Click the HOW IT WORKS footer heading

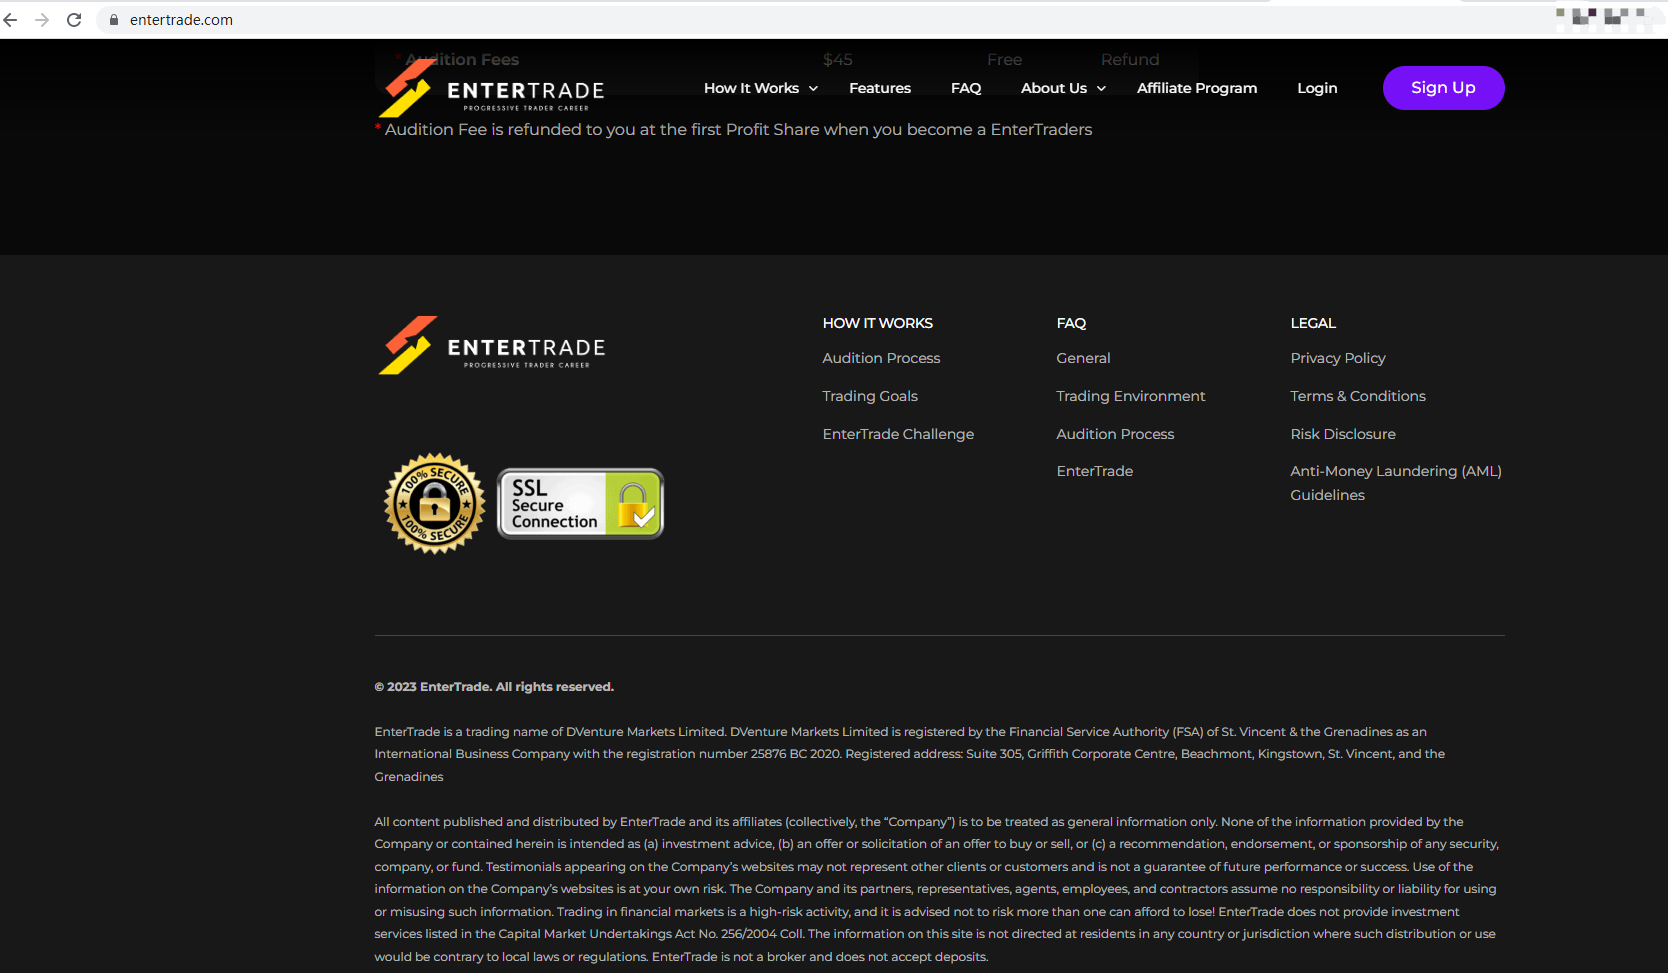[x=878, y=323]
